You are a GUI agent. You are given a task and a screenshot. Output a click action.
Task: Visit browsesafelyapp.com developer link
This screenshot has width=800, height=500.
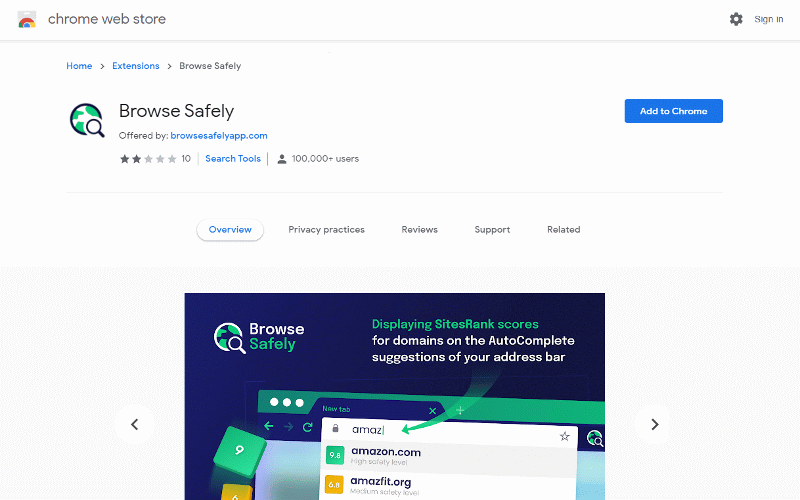coord(218,136)
